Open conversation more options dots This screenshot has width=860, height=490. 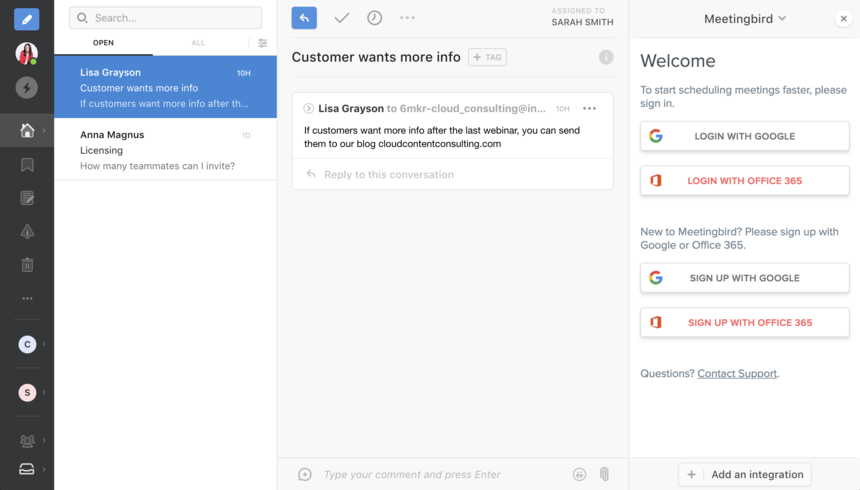tap(407, 18)
